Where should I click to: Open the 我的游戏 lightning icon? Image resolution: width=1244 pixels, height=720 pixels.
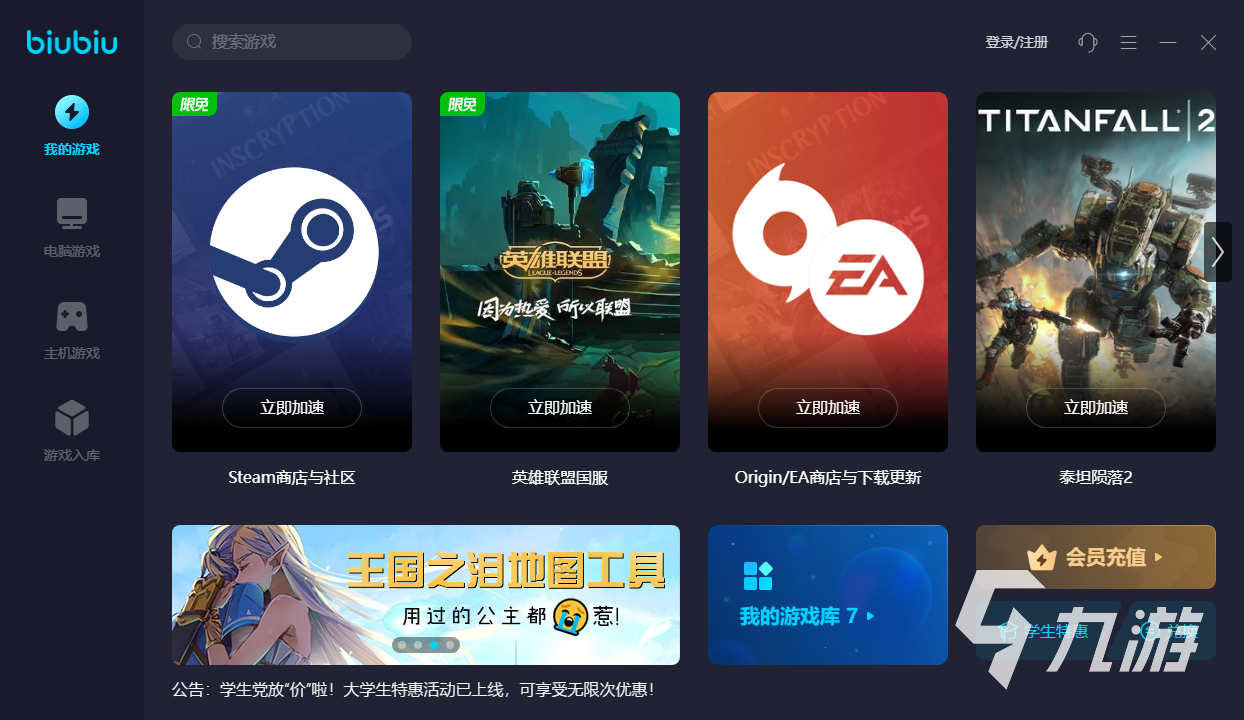(72, 112)
